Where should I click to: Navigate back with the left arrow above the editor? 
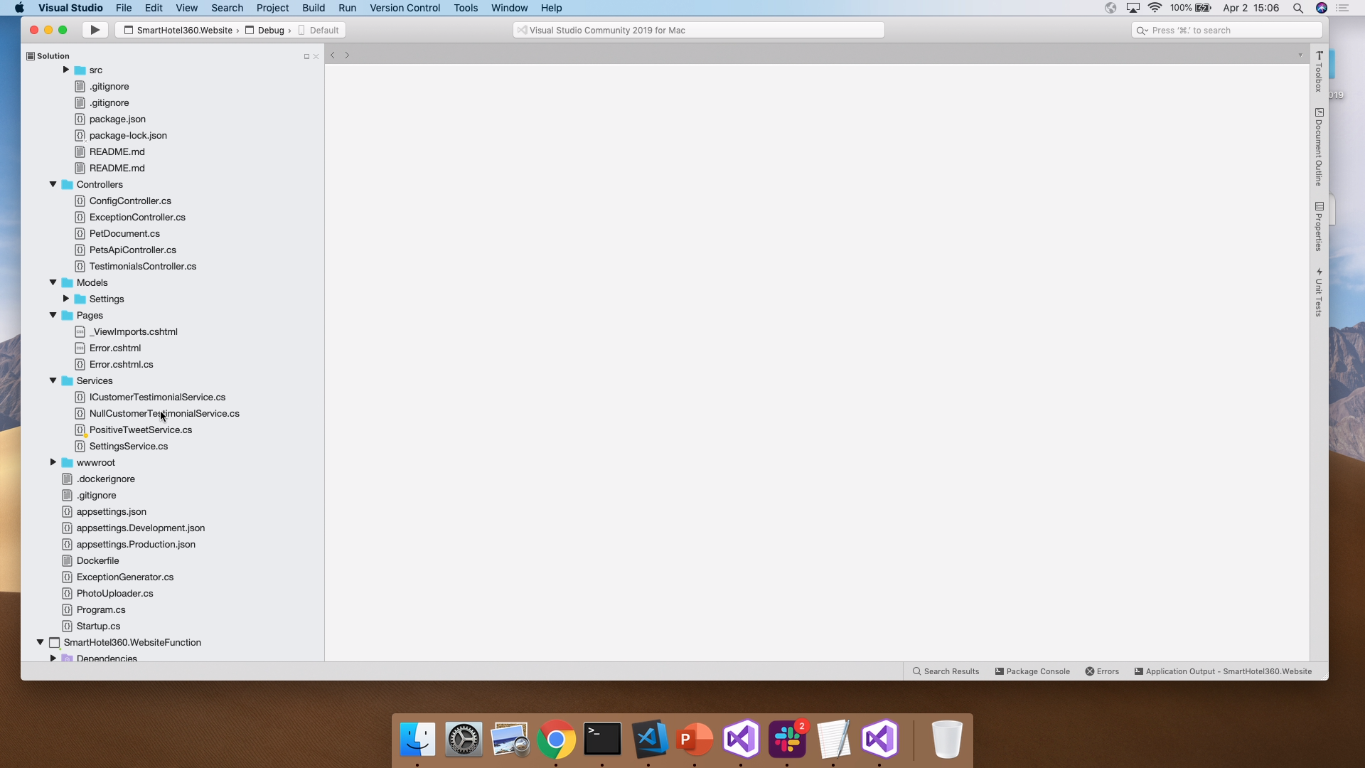point(333,55)
